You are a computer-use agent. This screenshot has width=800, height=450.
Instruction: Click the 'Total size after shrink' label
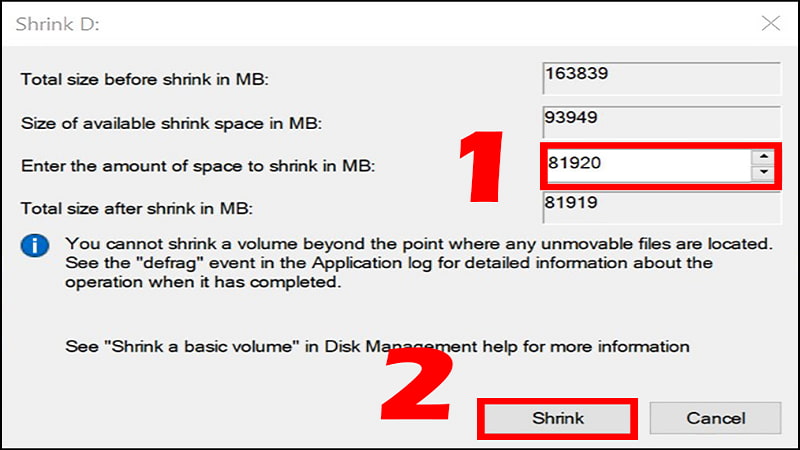[138, 208]
